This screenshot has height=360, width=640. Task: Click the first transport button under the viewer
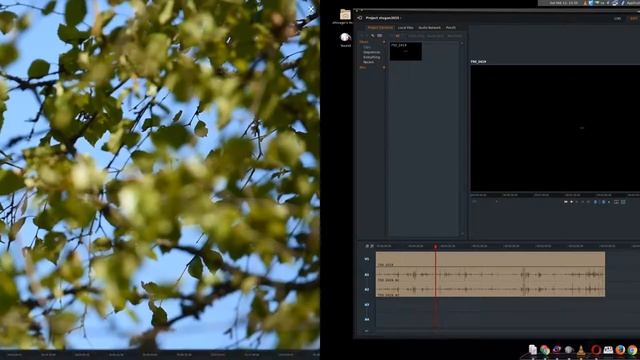[566, 202]
